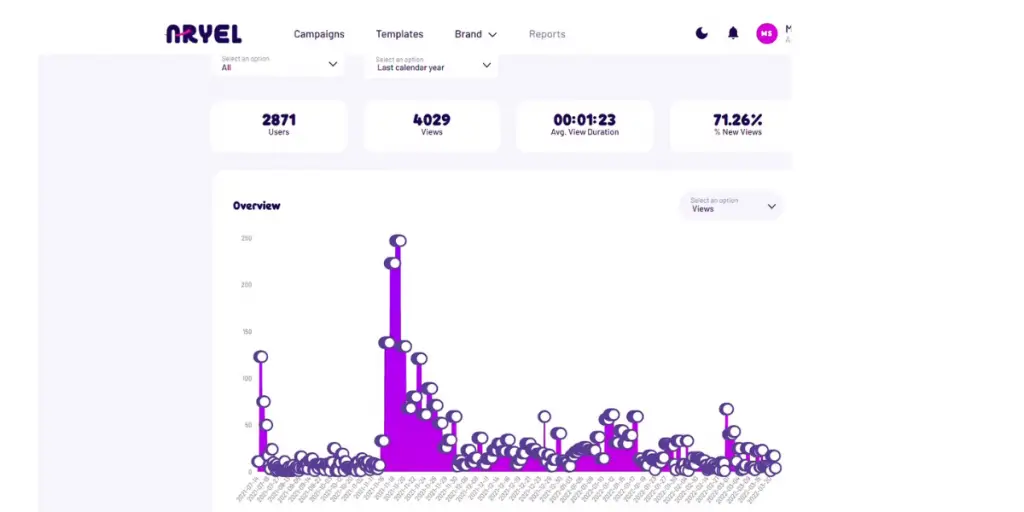Expand the Brand menu
The width and height of the screenshot is (1024, 512).
click(475, 34)
